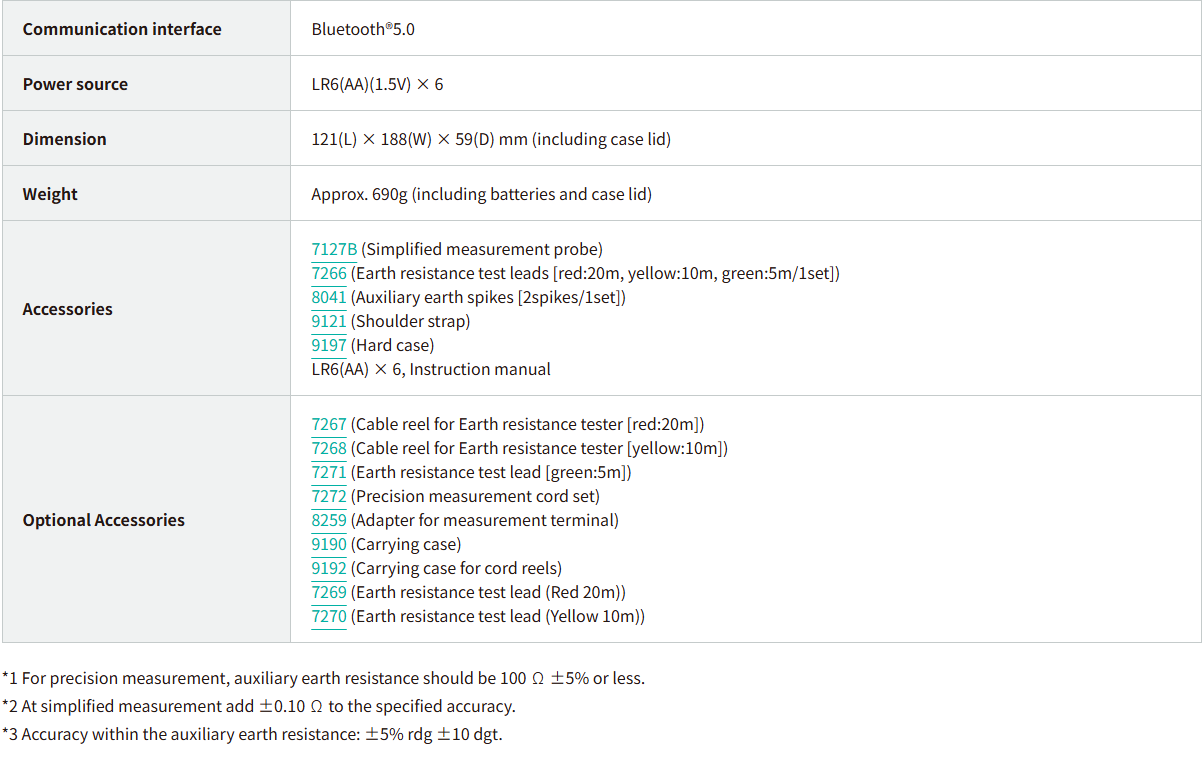Click the 7267 red cable reel link
Image resolution: width=1203 pixels, height=765 pixels.
tap(329, 425)
